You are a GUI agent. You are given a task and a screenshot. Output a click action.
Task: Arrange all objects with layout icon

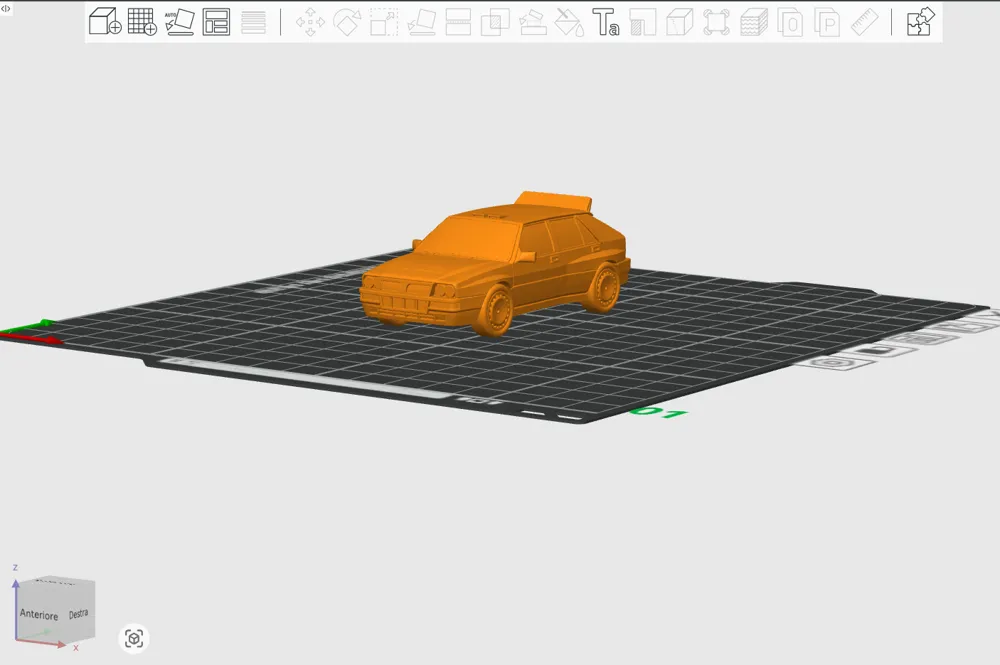tap(216, 22)
